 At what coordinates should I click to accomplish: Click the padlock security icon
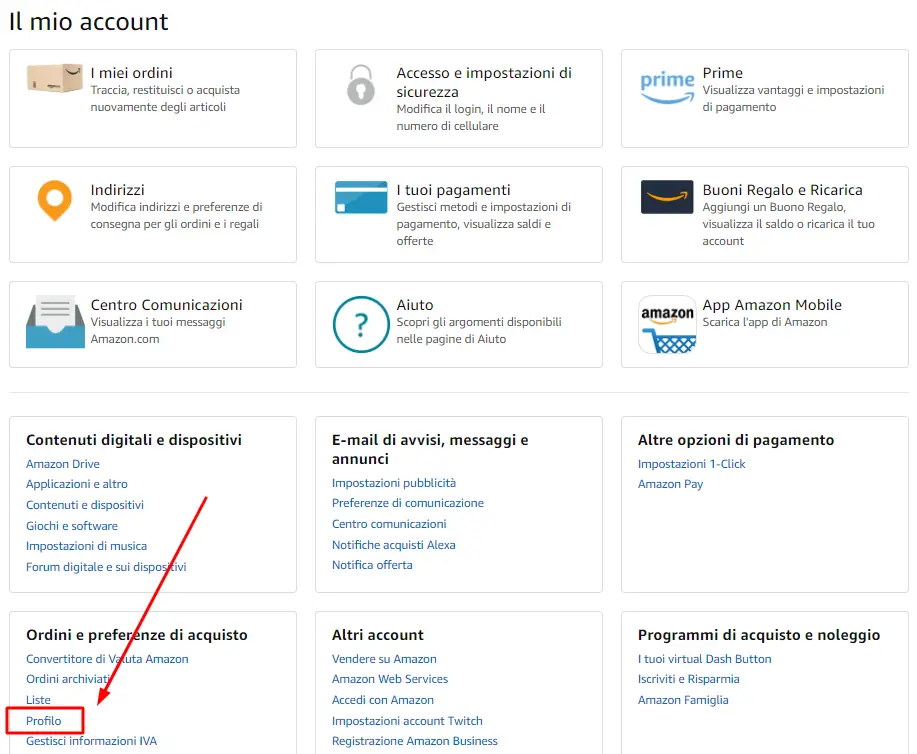point(361,85)
